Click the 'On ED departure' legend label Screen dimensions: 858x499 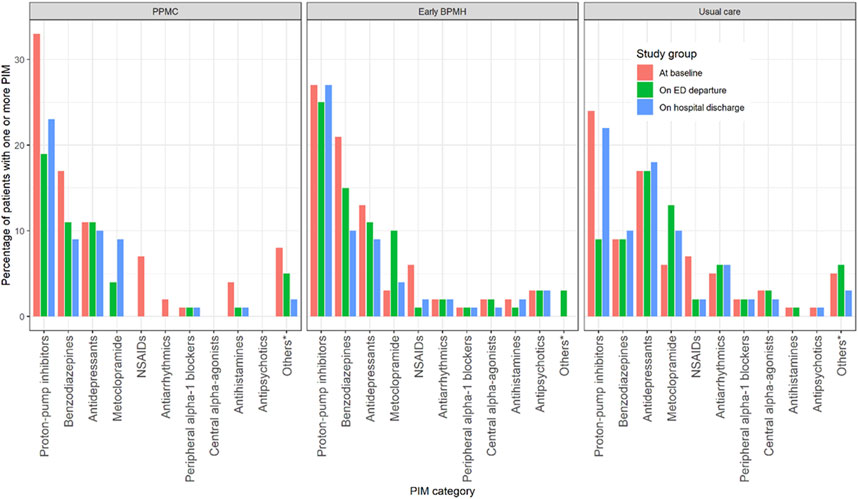[693, 90]
